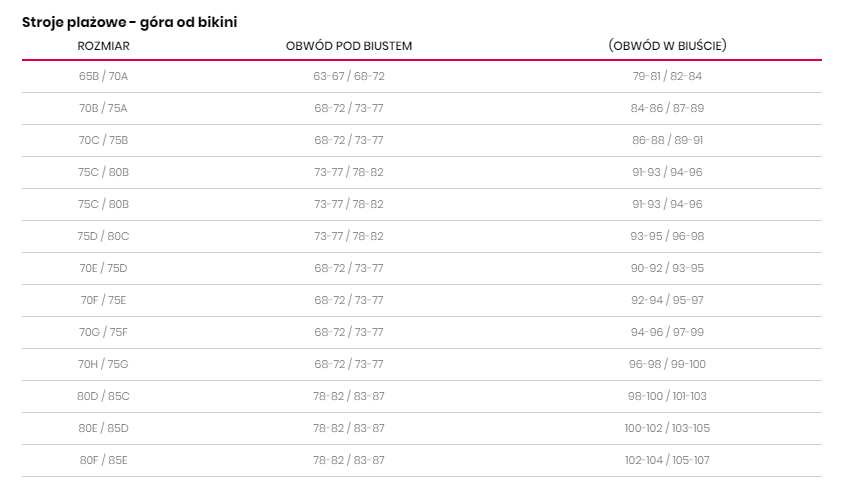Image resolution: width=844 pixels, height=504 pixels.
Task: Select the OBWÓD POD BIUSTEM column header
Action: click(x=349, y=46)
